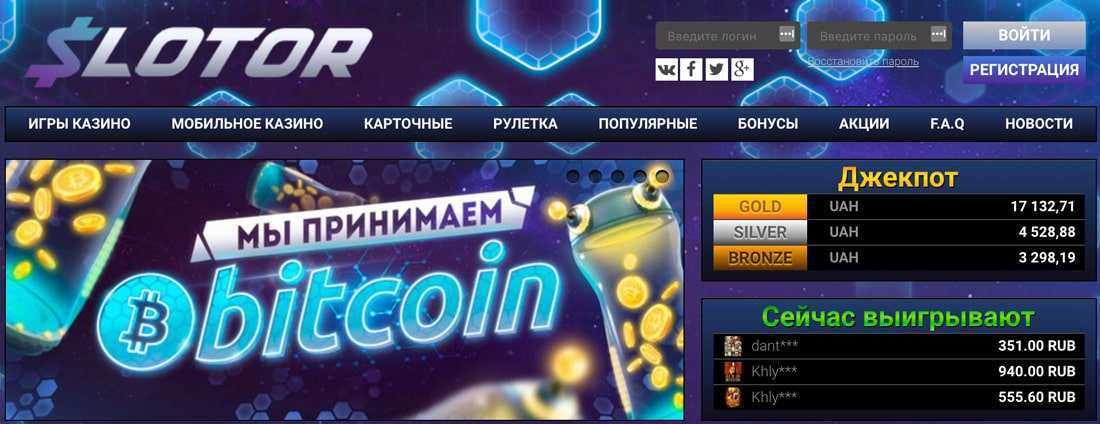Open the ИГРЫ КАЗИНО menu
The width and height of the screenshot is (1100, 424).
[x=79, y=124]
